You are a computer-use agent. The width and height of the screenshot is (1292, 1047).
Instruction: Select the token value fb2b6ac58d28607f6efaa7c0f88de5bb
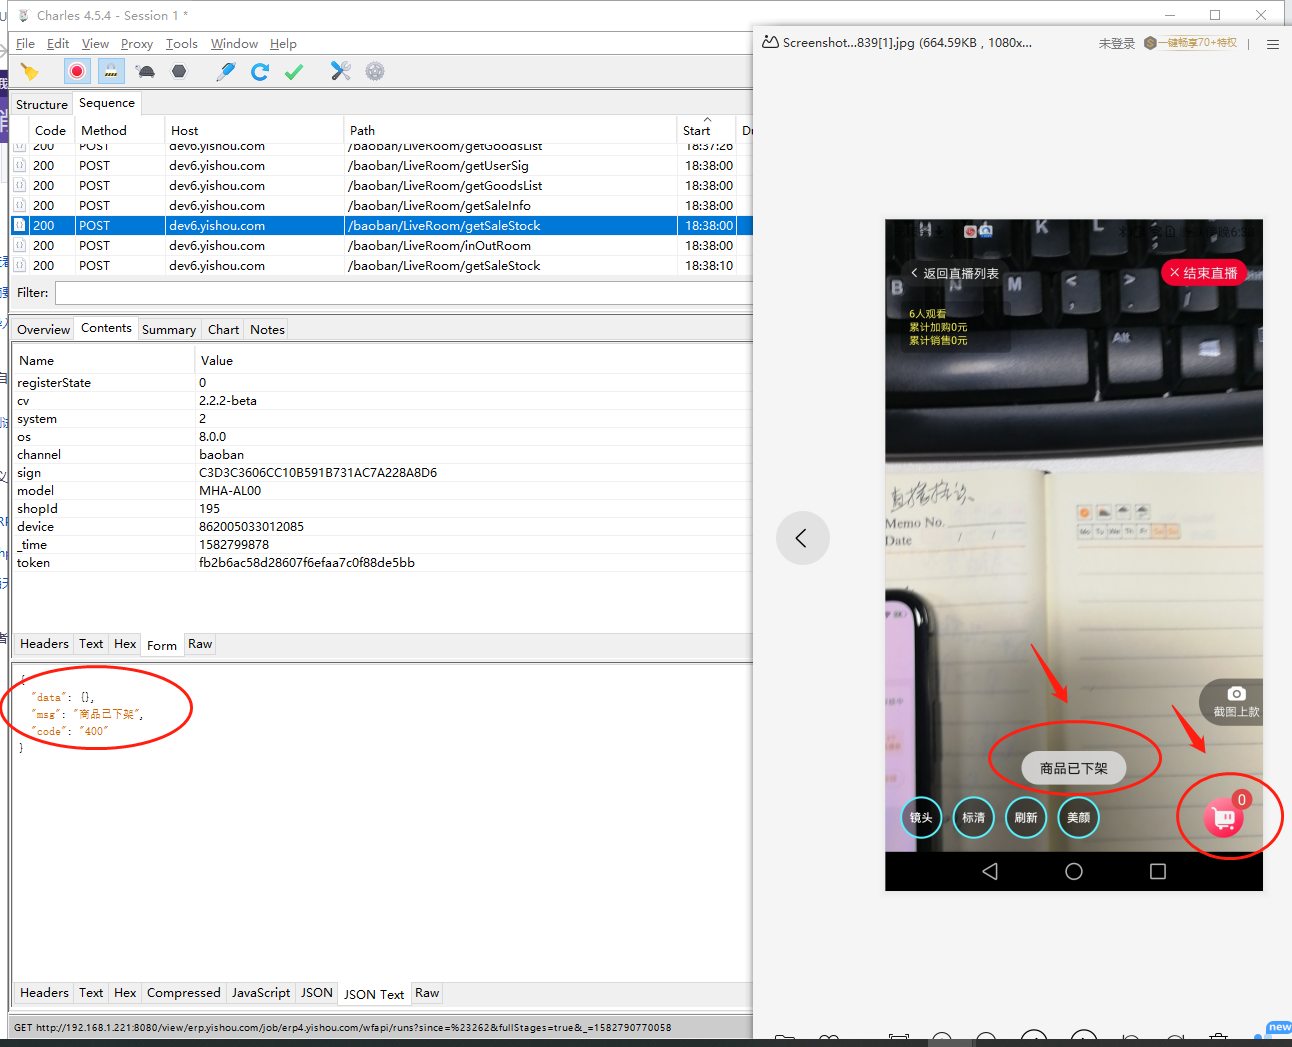pos(307,563)
